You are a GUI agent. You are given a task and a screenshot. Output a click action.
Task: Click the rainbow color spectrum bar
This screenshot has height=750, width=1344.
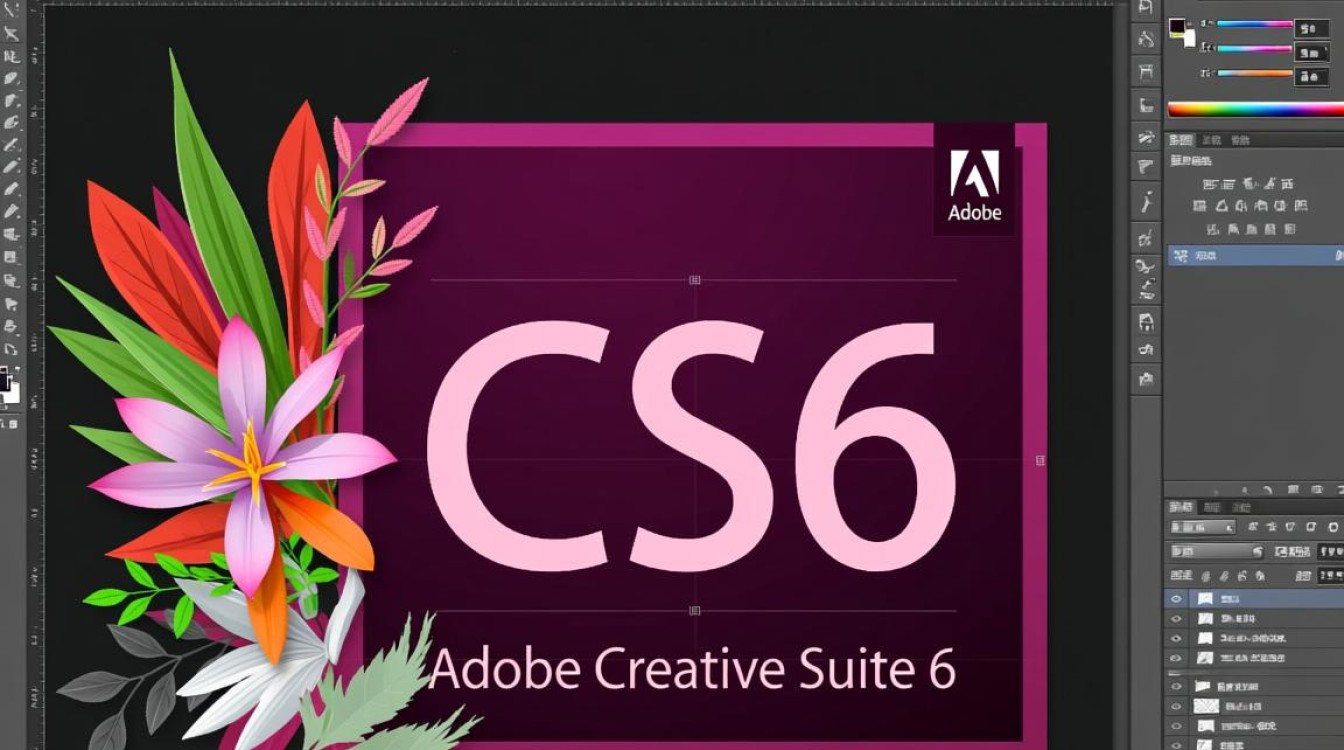click(x=1255, y=109)
